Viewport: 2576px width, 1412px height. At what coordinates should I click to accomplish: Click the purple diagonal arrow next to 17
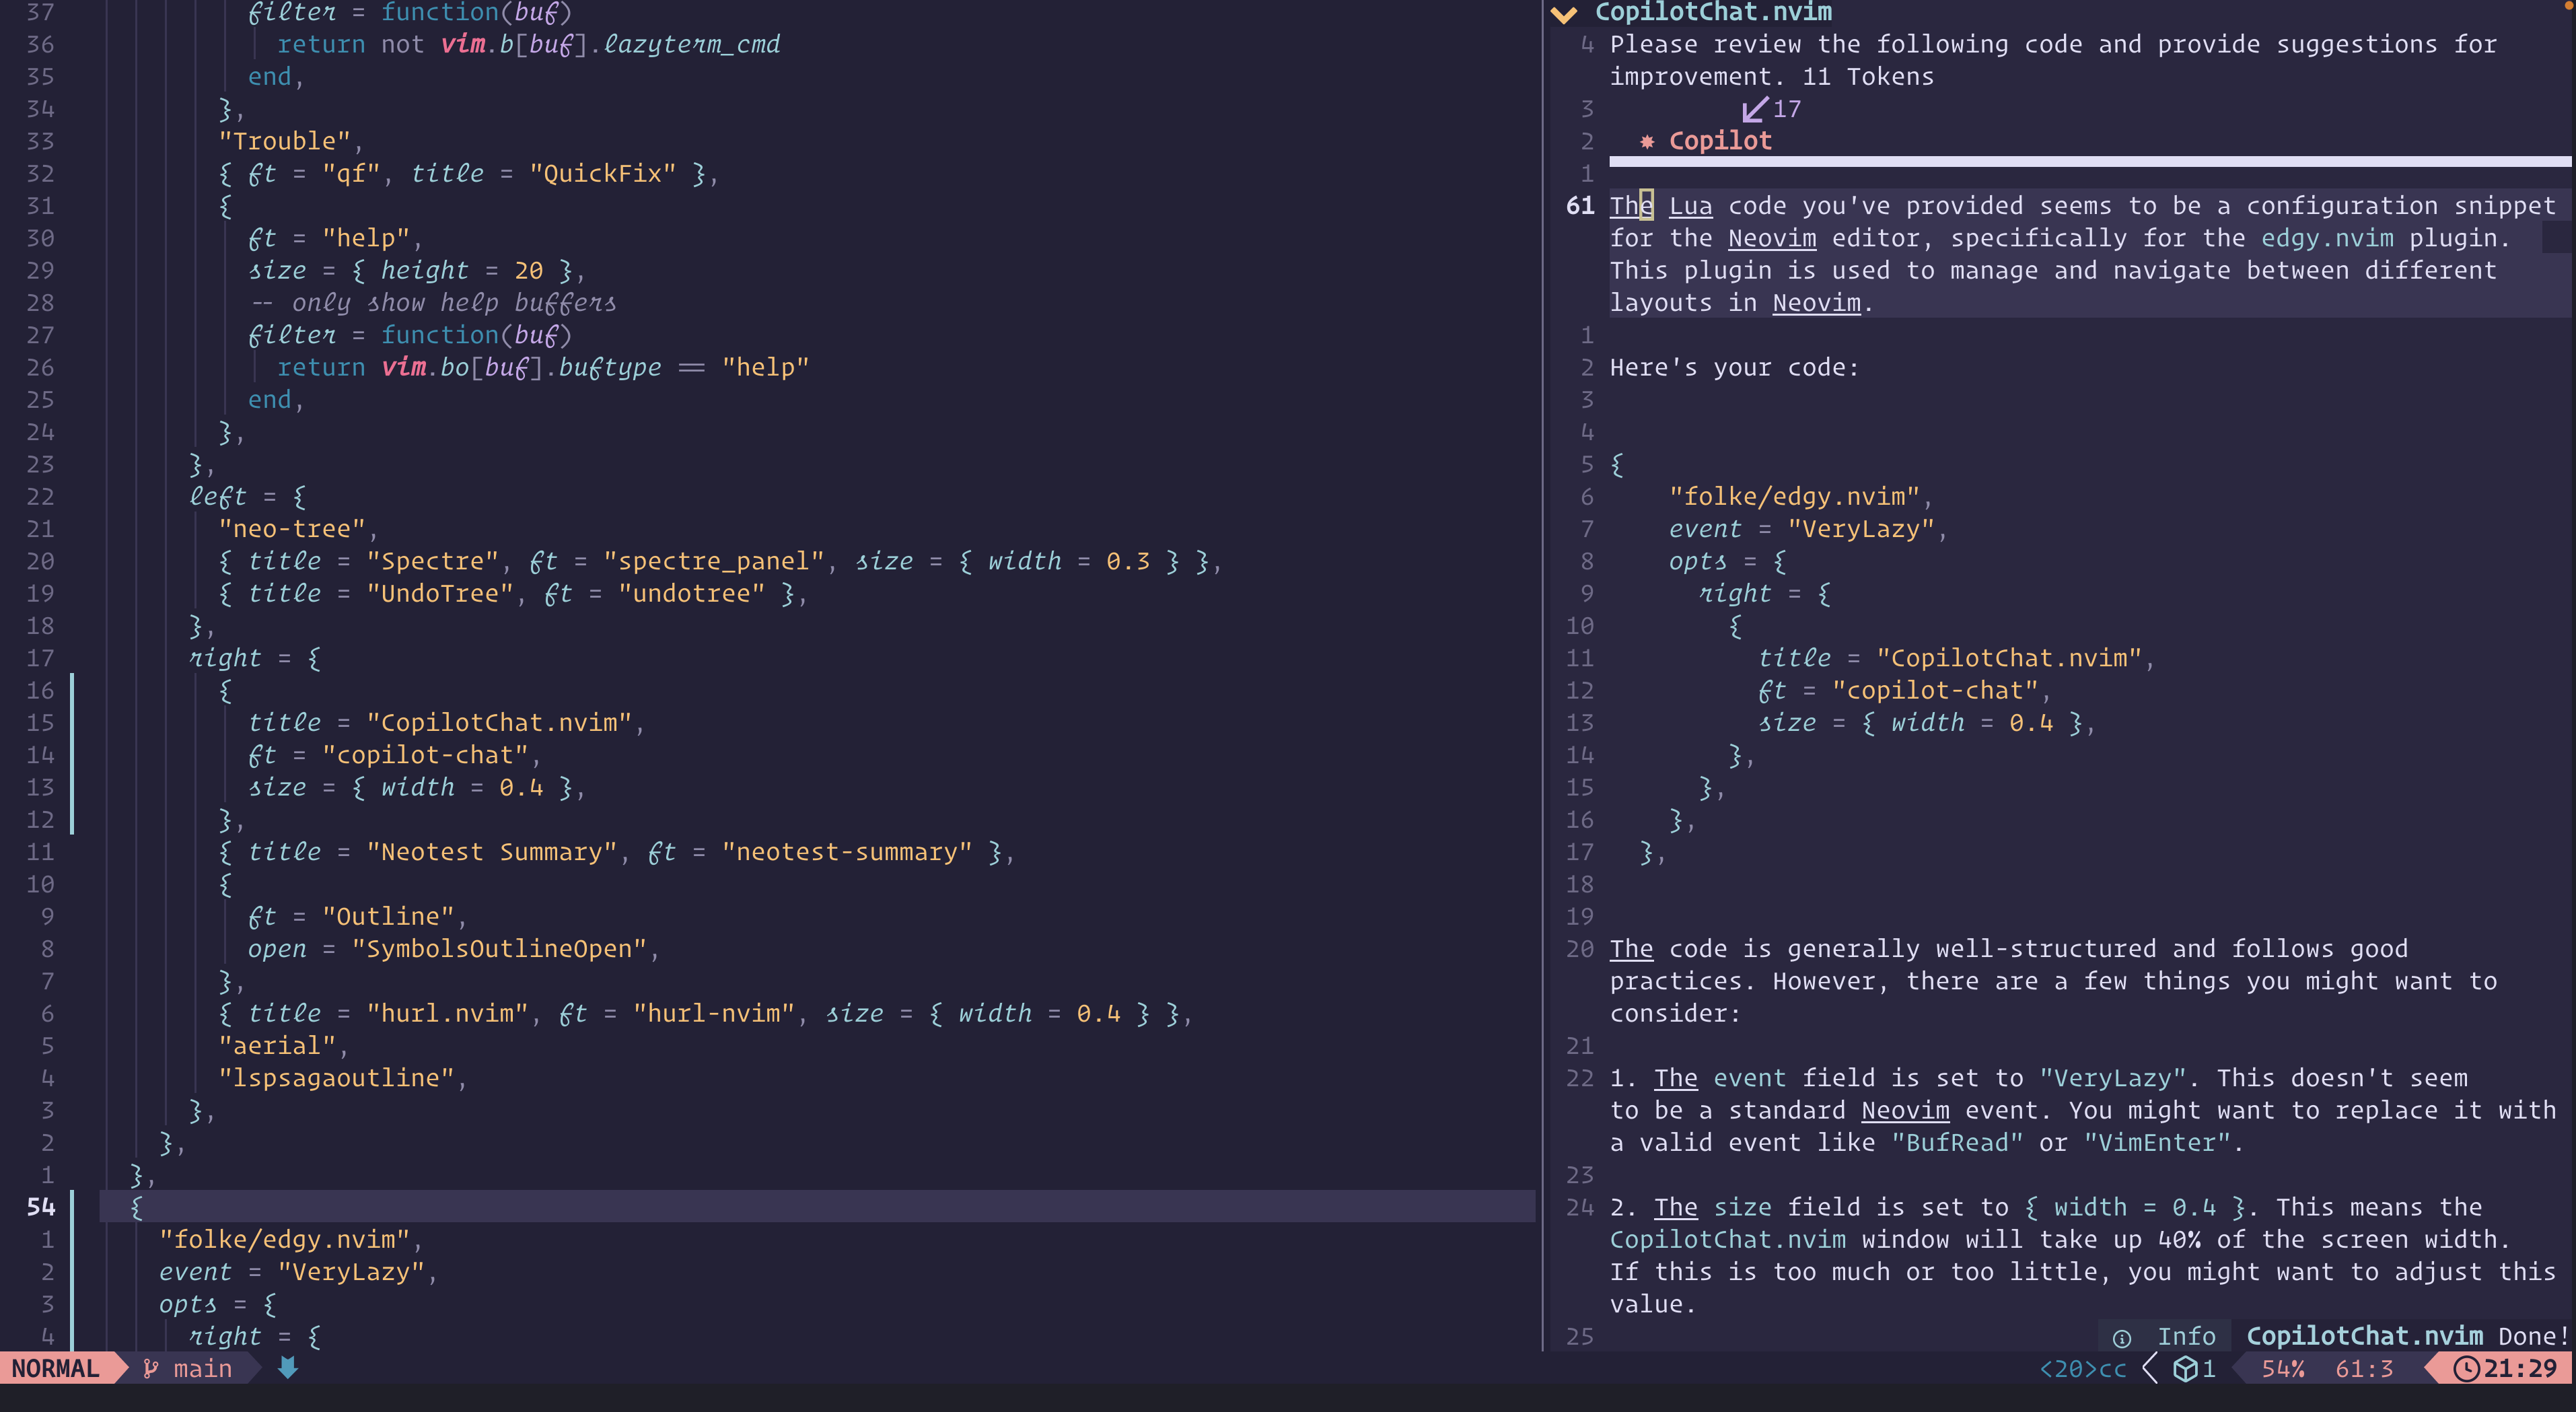click(1754, 109)
